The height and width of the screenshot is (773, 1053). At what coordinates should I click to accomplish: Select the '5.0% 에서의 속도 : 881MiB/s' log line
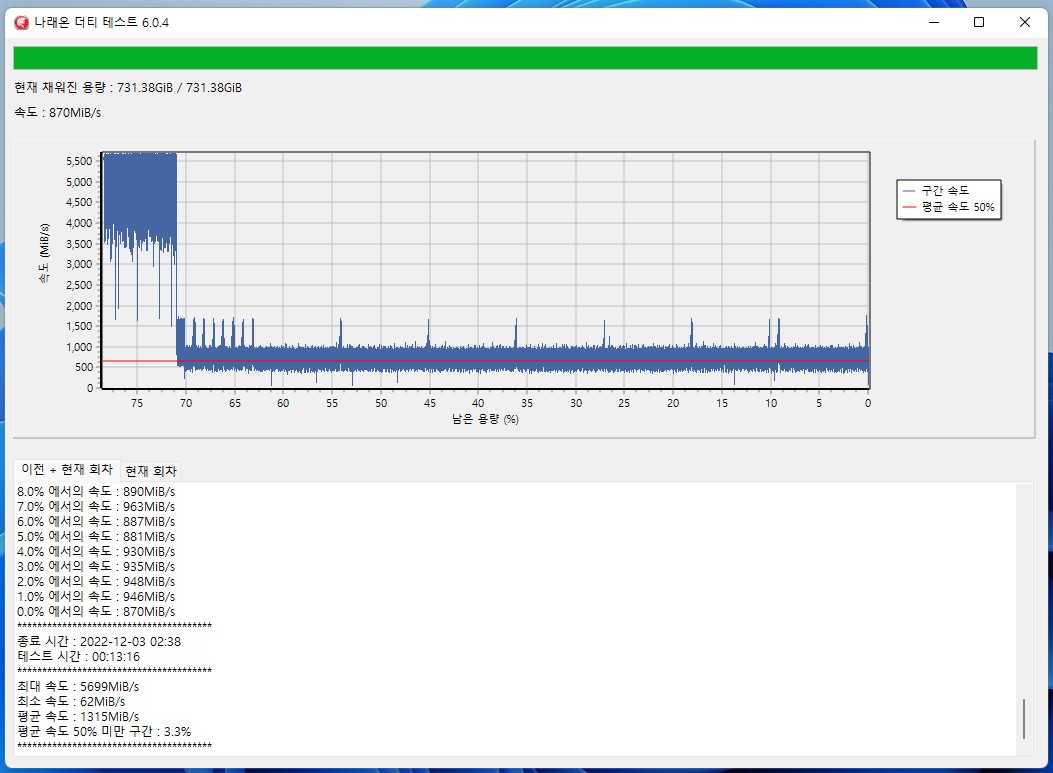pyautogui.click(x=96, y=537)
